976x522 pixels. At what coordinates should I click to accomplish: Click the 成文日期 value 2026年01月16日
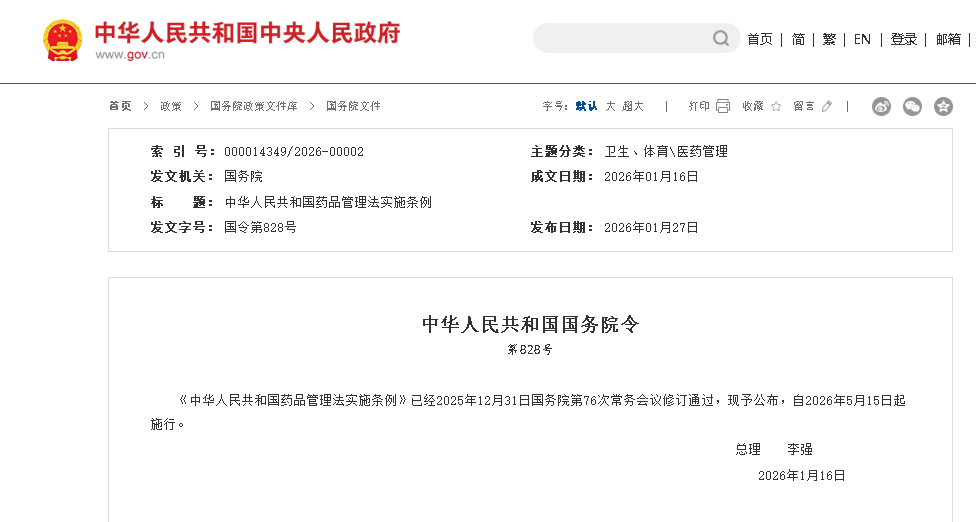pyautogui.click(x=651, y=177)
